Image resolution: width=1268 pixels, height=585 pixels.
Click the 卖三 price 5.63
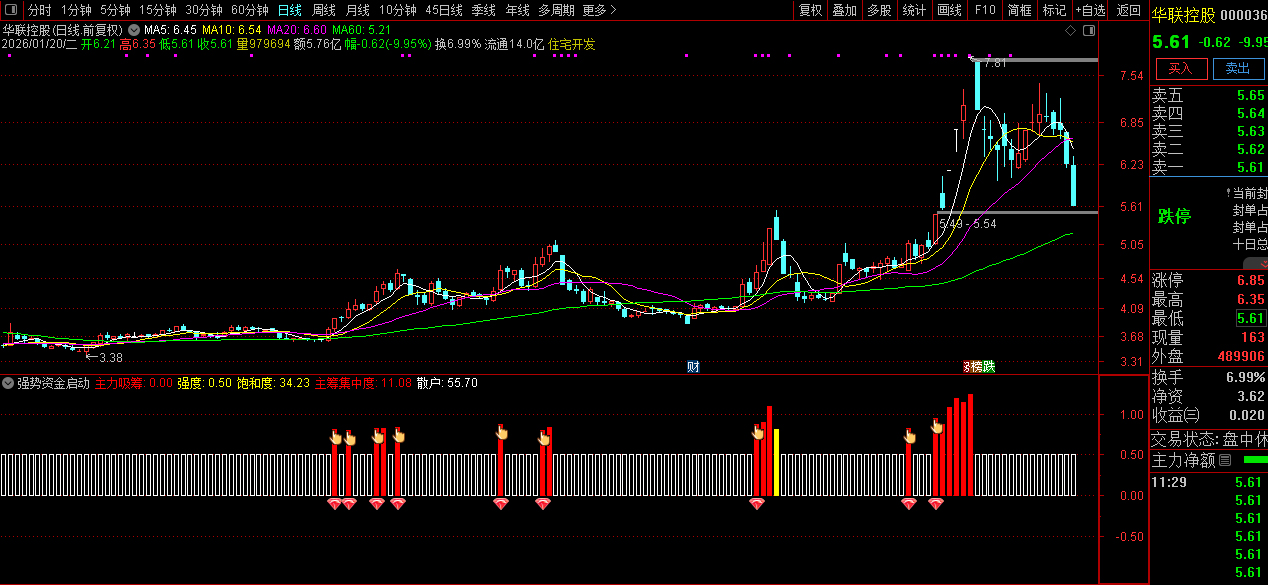click(1250, 131)
